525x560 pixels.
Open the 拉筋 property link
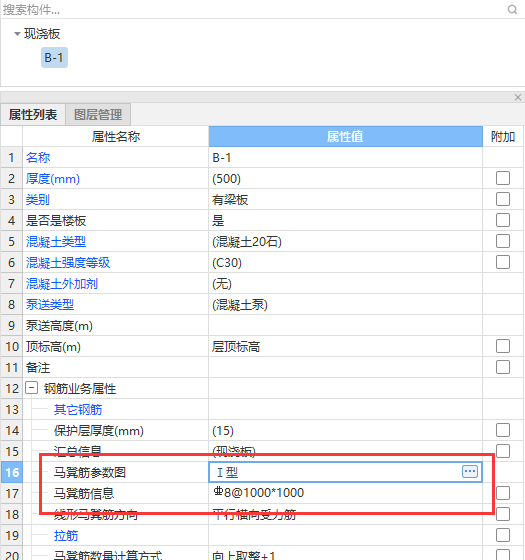[66, 536]
